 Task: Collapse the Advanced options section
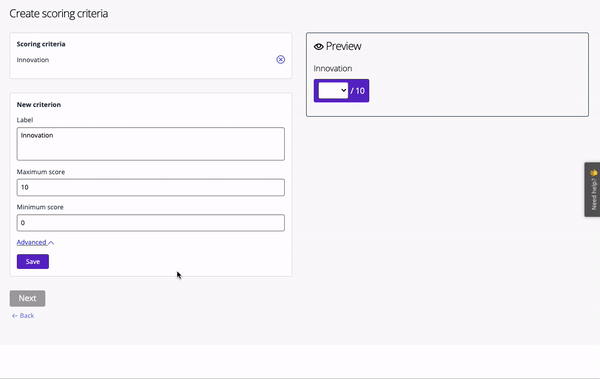35,242
